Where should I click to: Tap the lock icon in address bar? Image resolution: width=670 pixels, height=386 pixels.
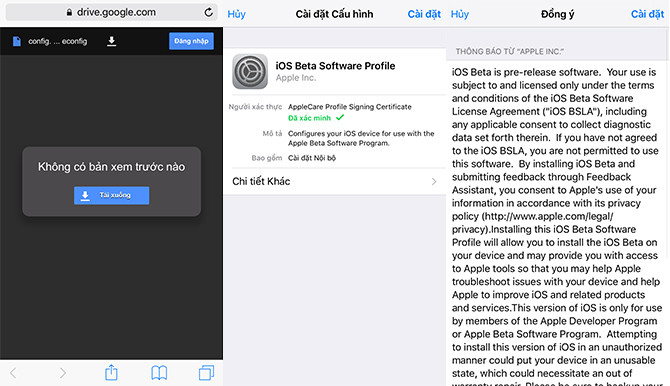(x=69, y=12)
